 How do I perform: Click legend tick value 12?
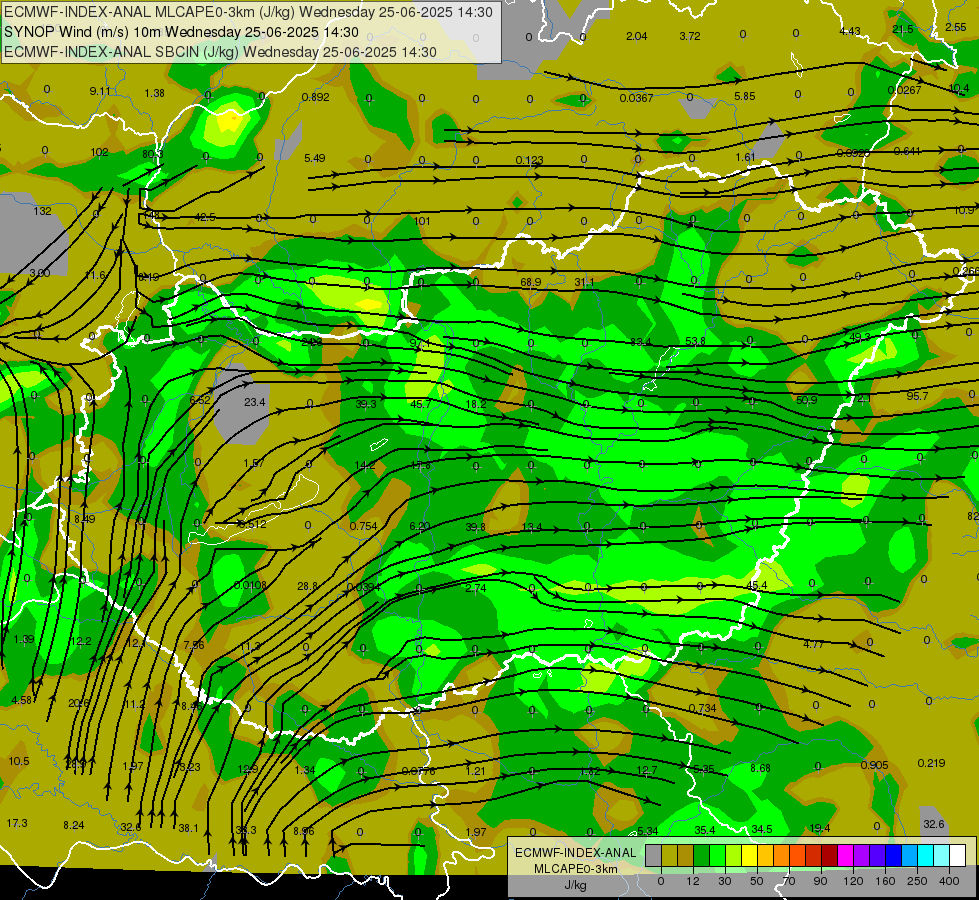692,881
